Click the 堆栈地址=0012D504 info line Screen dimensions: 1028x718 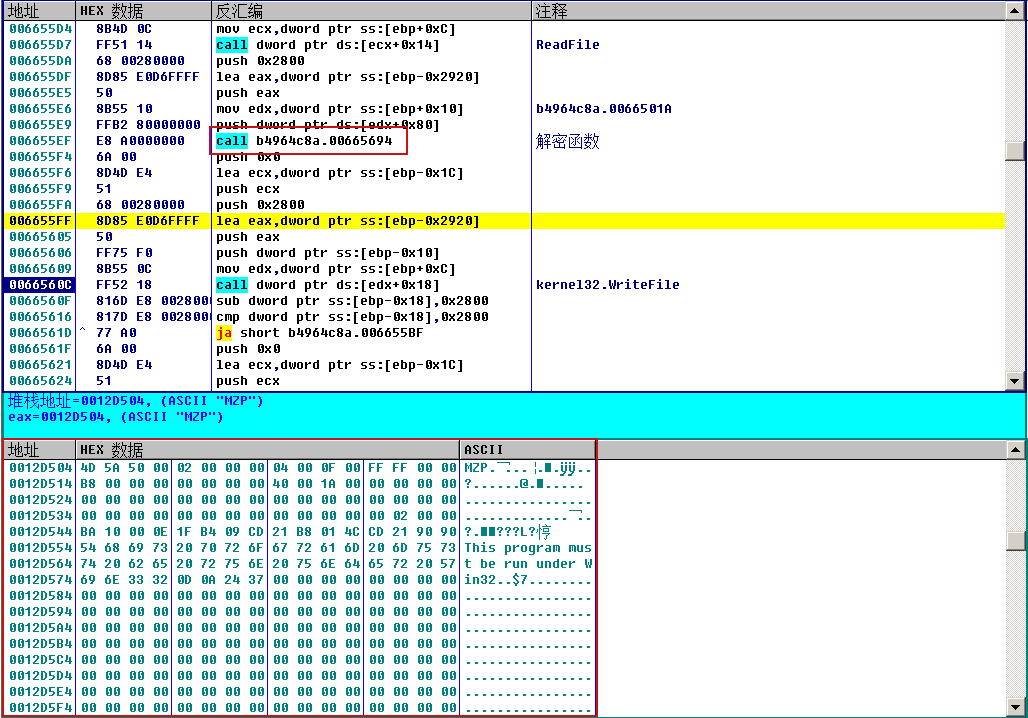[x=136, y=401]
